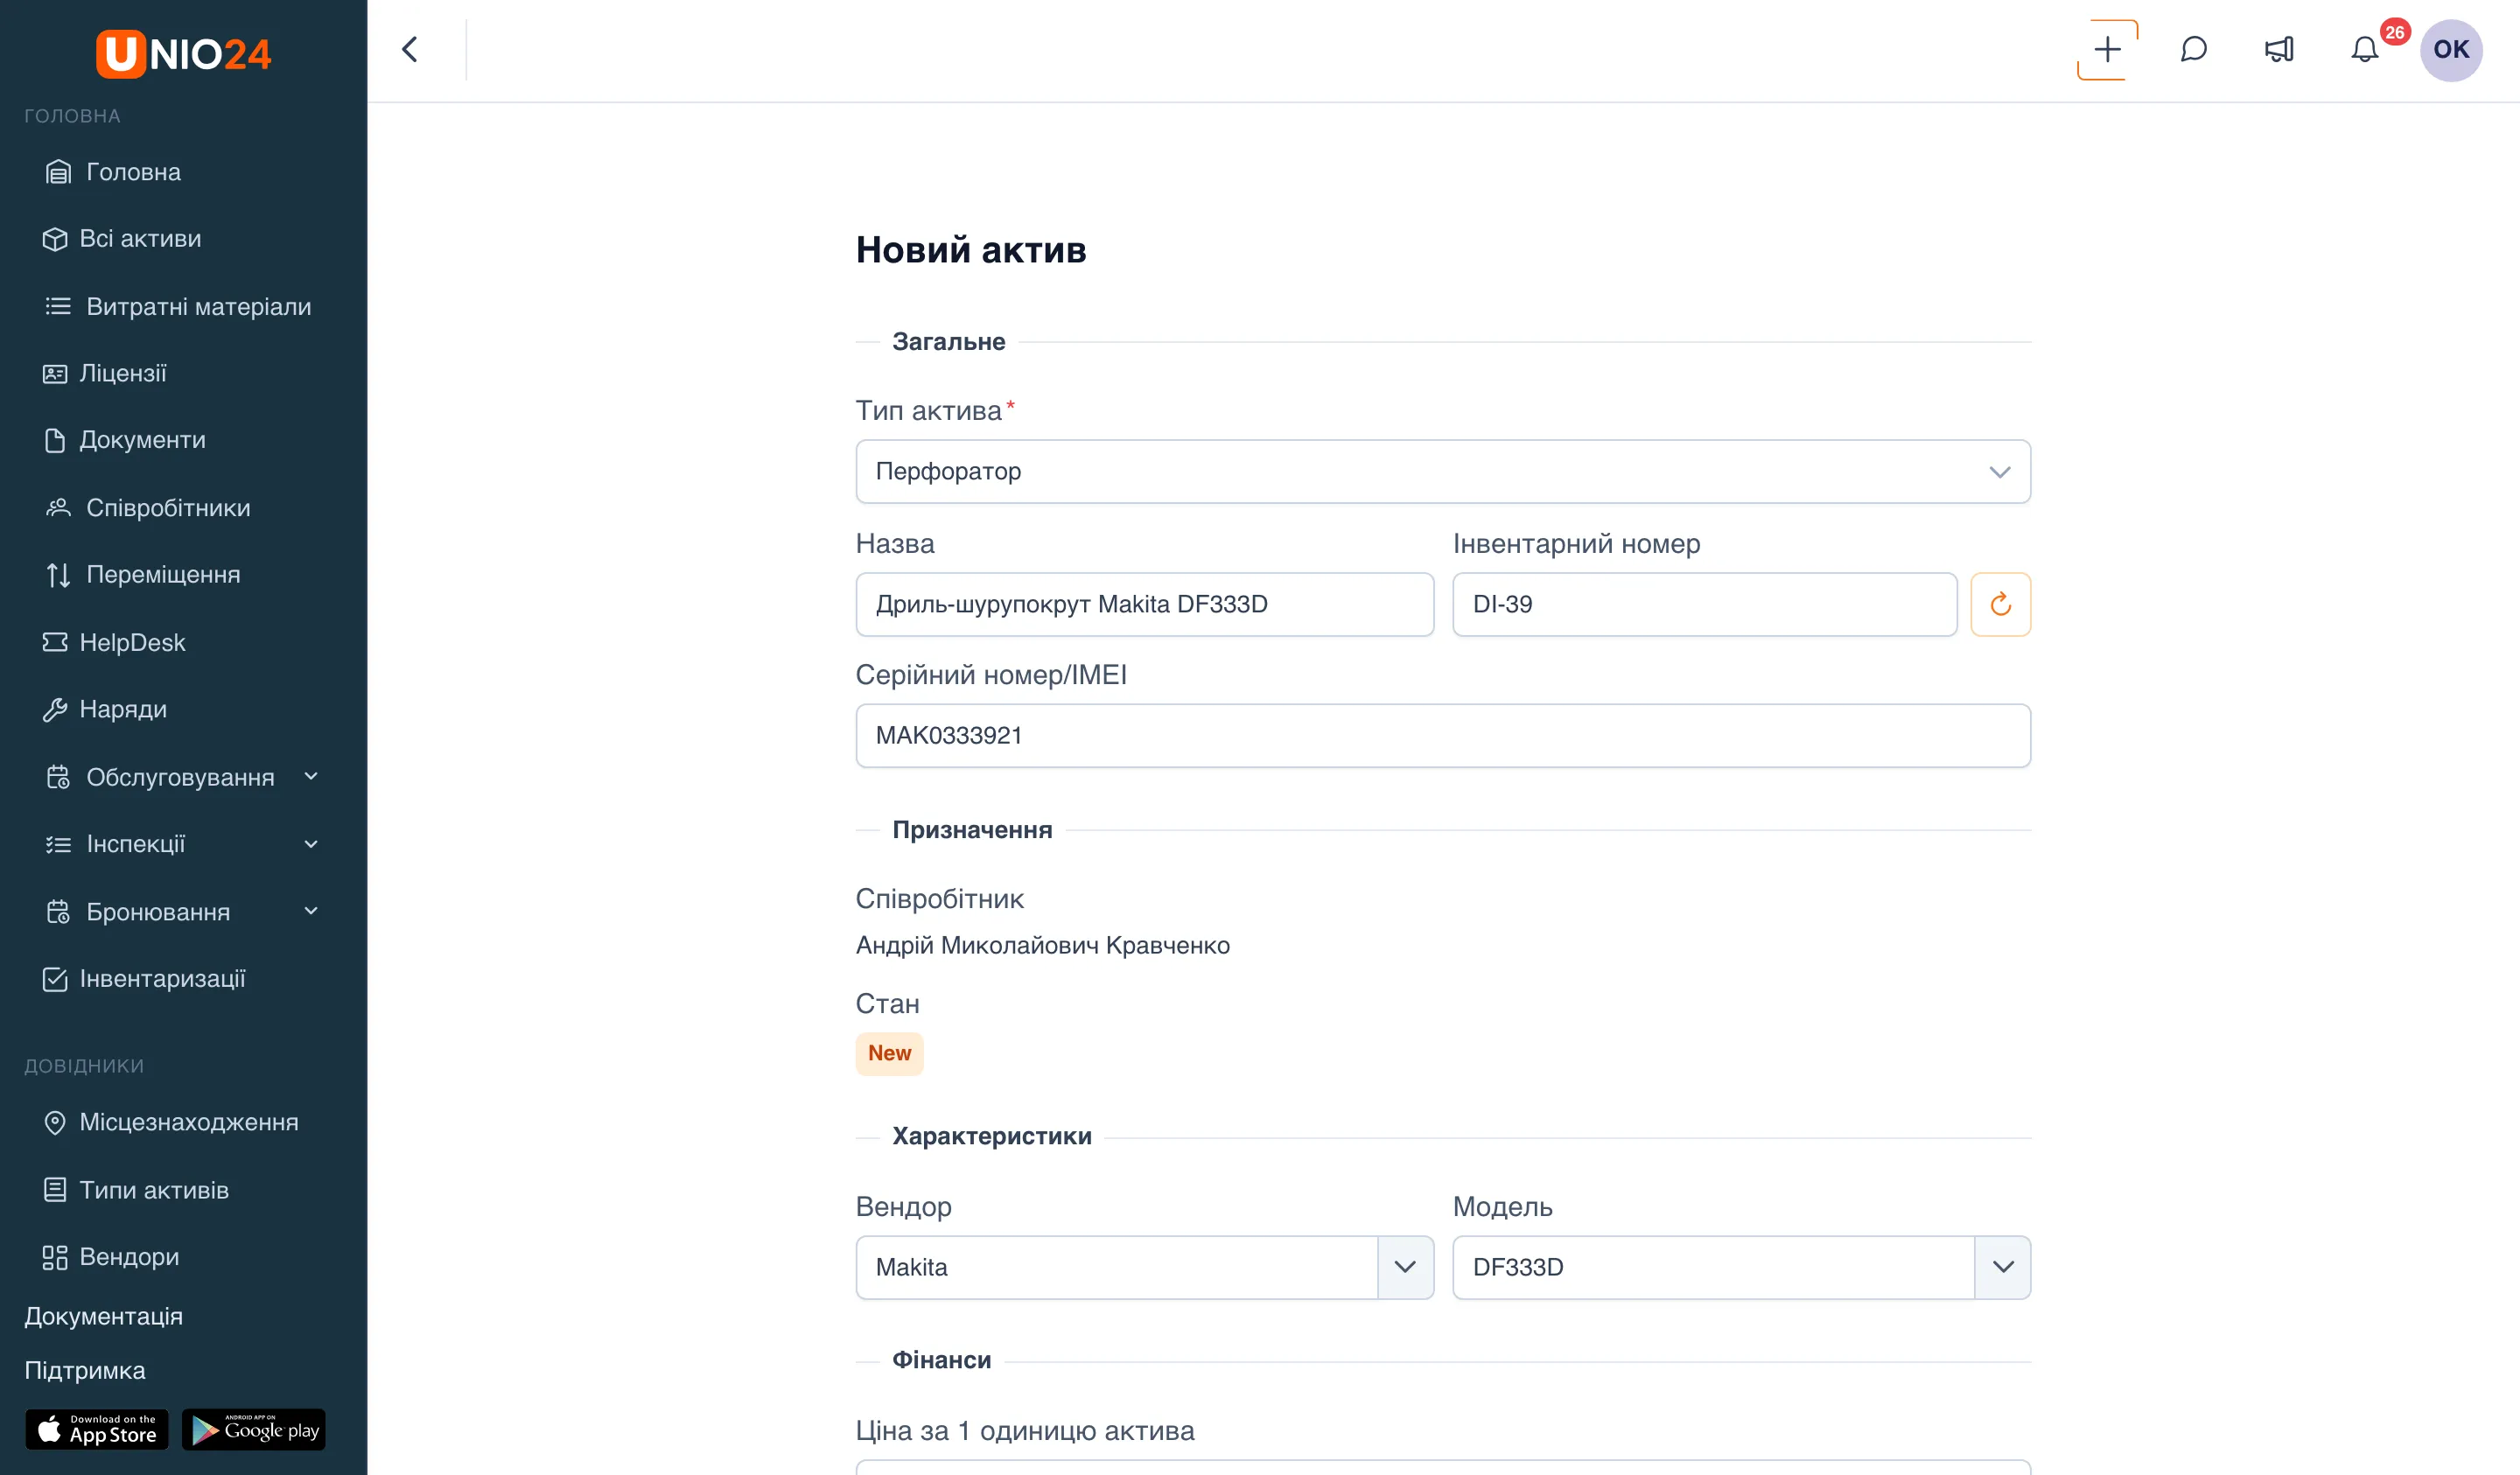Open HelpDesk in the sidebar
The width and height of the screenshot is (2520, 1475).
[x=114, y=642]
